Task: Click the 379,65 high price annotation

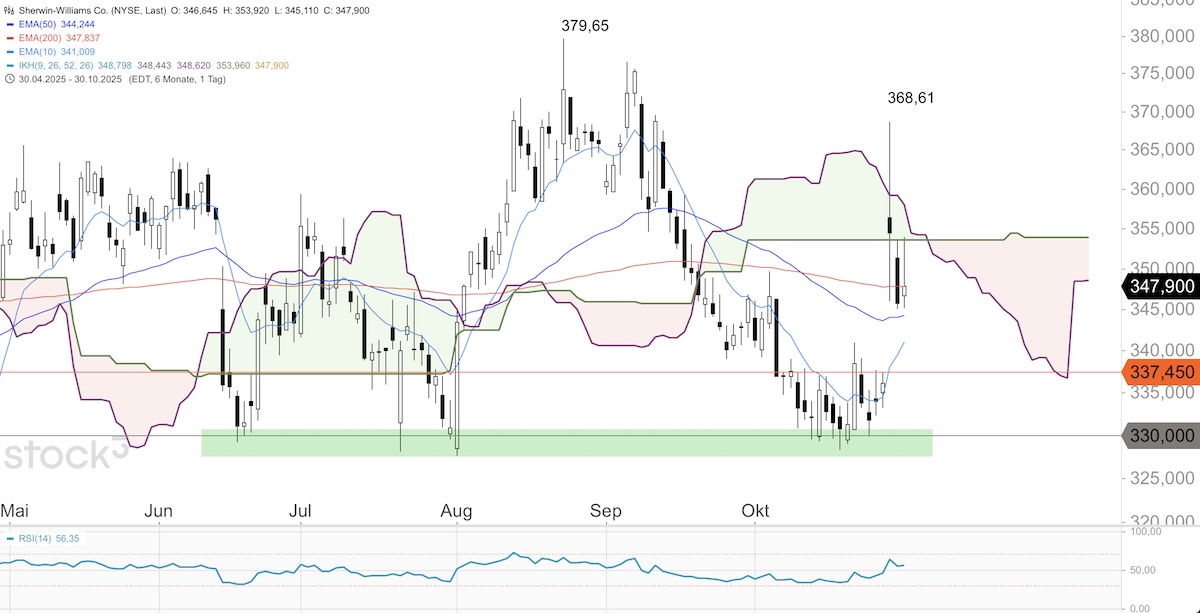Action: (x=585, y=26)
